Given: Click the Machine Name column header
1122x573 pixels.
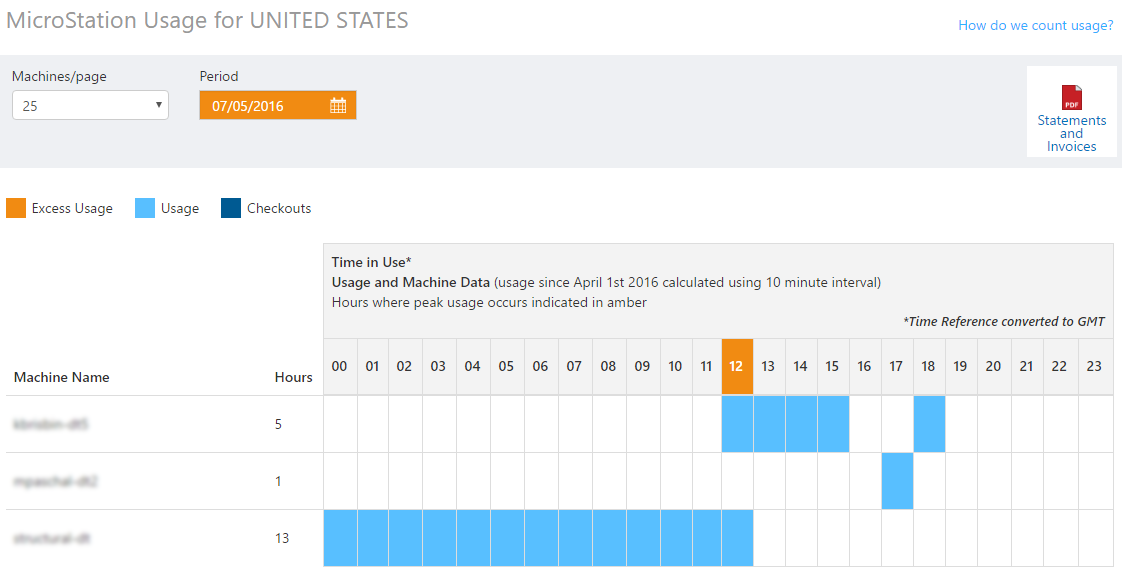Looking at the screenshot, I should tap(62, 377).
